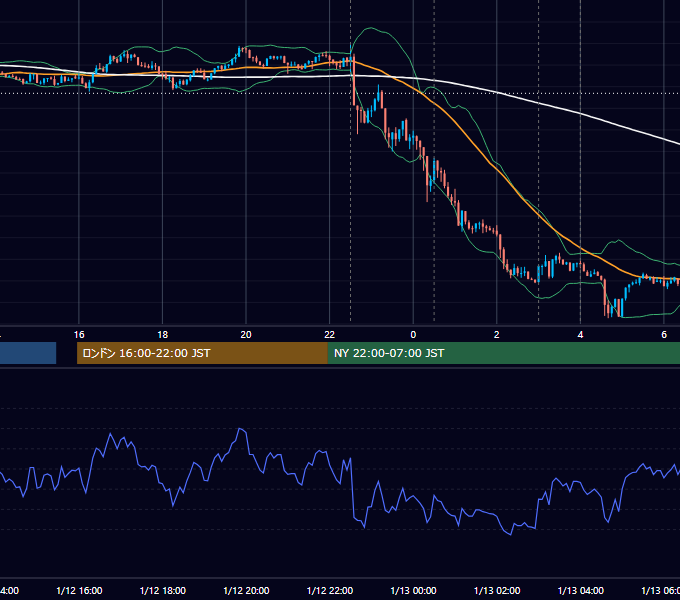
Task: Click the 1/13 00:00 time label
Action: [x=413, y=590]
